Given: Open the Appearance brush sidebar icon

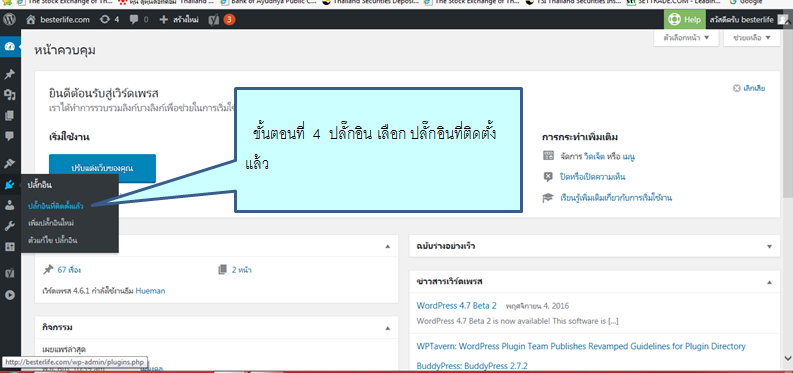Looking at the screenshot, I should [x=10, y=164].
